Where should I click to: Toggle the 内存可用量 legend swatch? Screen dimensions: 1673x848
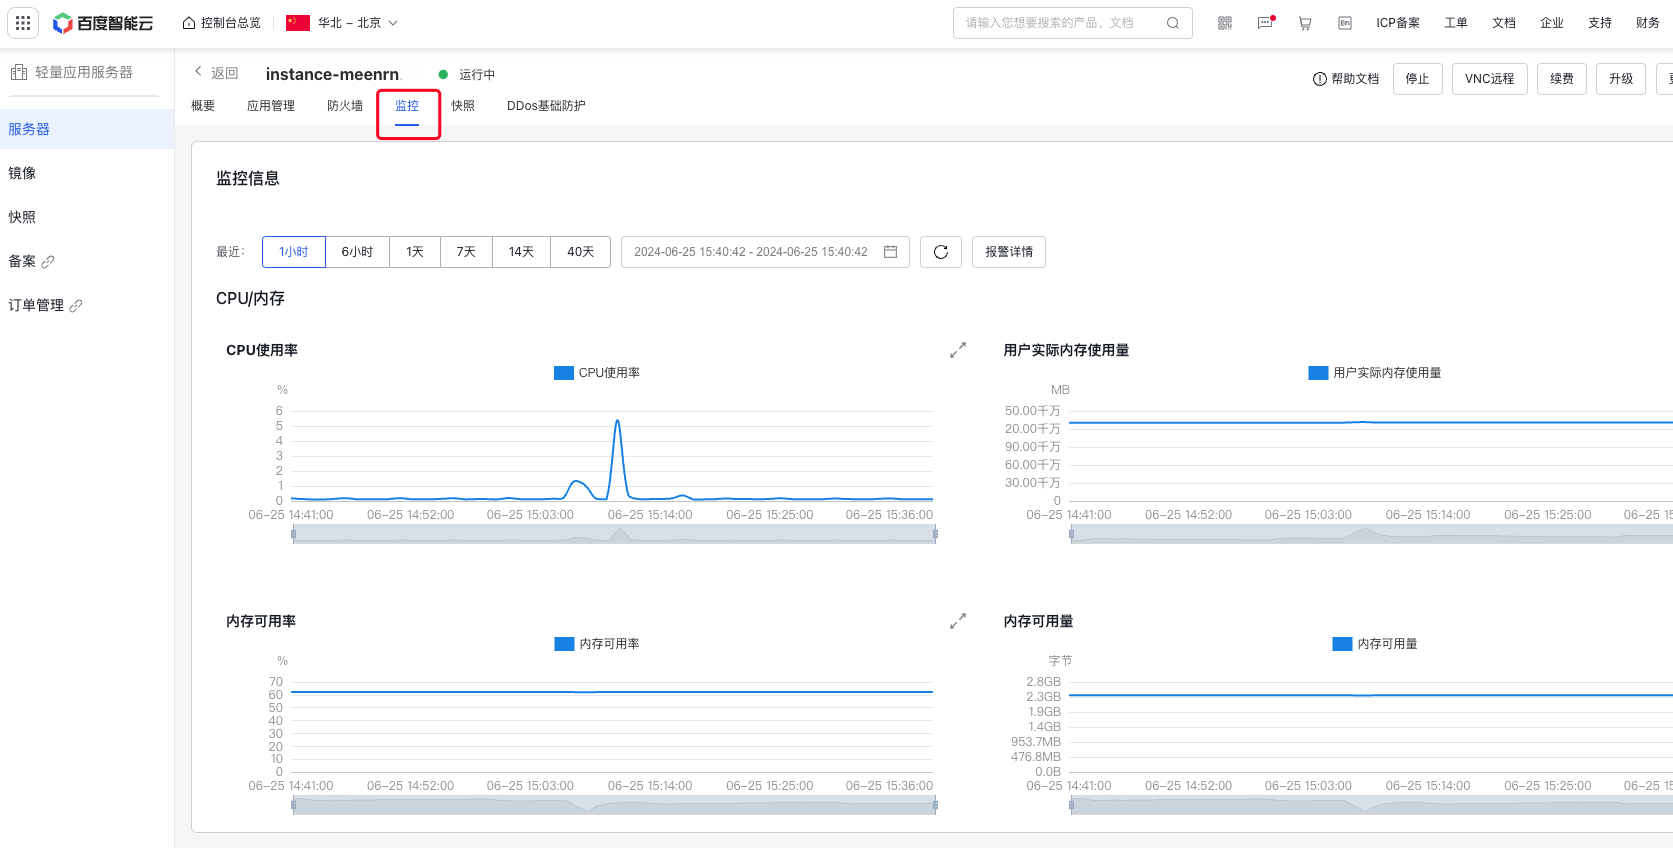tap(1342, 644)
